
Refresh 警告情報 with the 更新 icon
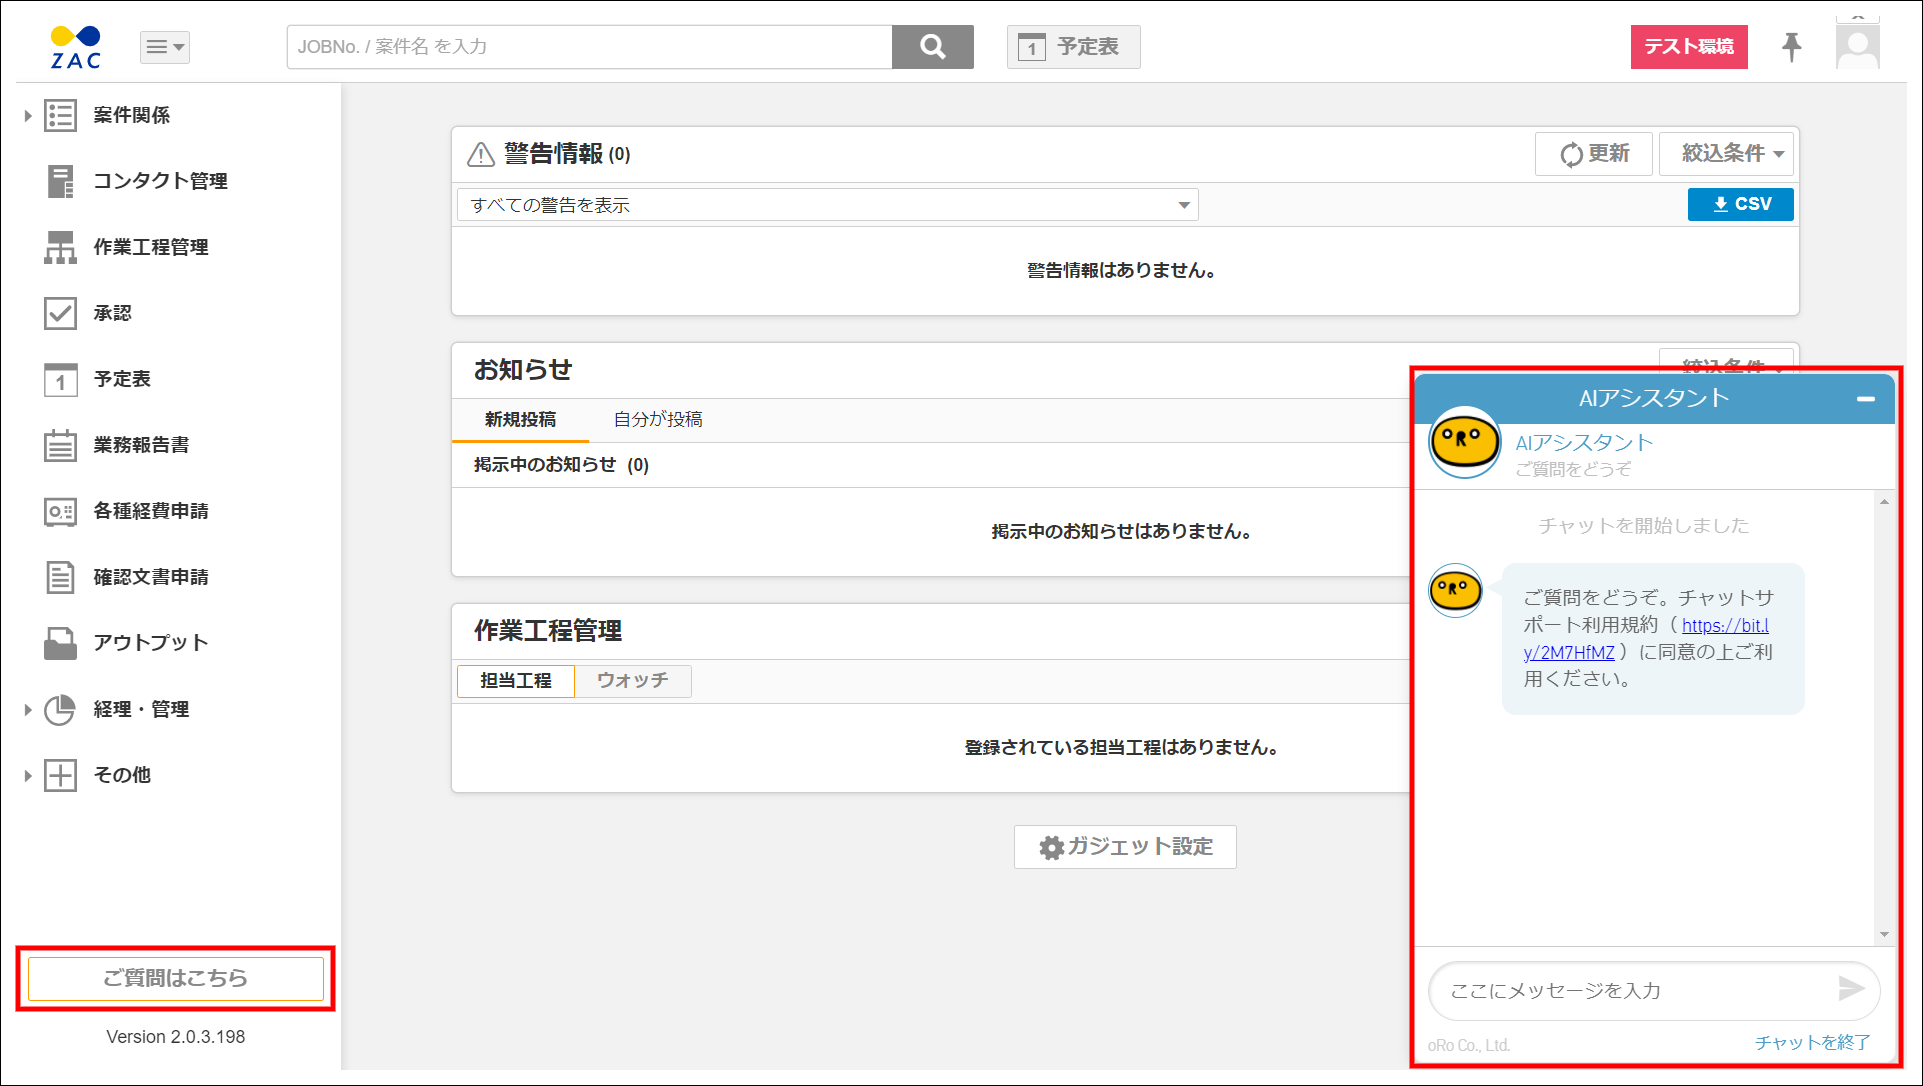(1593, 153)
